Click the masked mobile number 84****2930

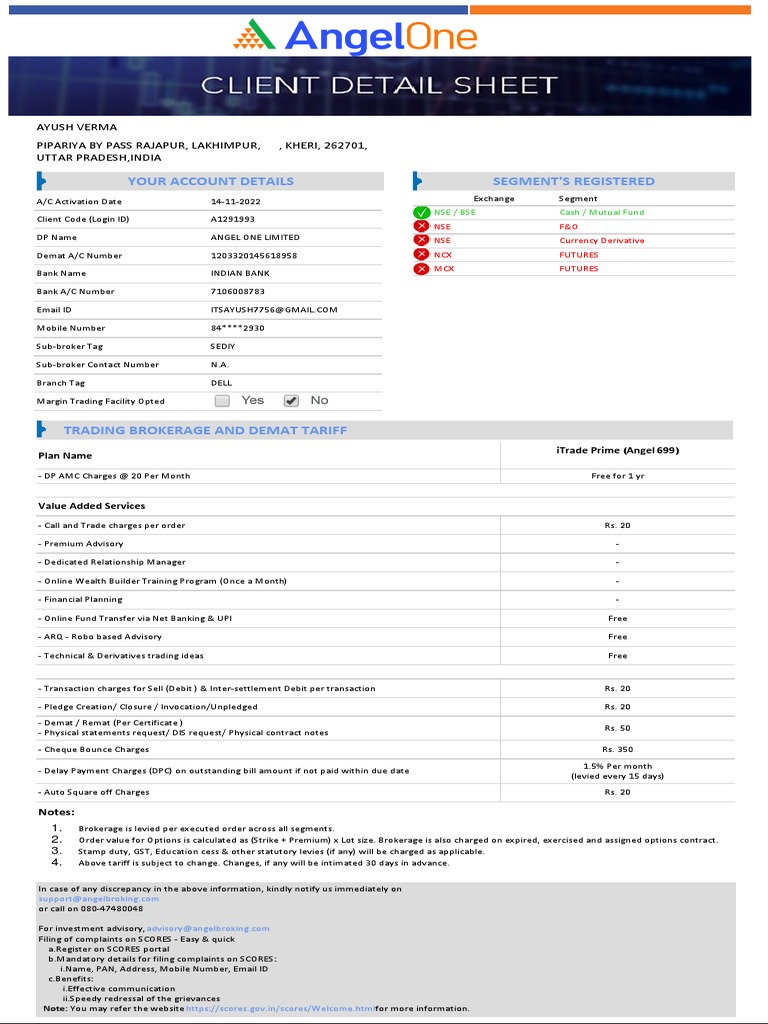(x=238, y=328)
